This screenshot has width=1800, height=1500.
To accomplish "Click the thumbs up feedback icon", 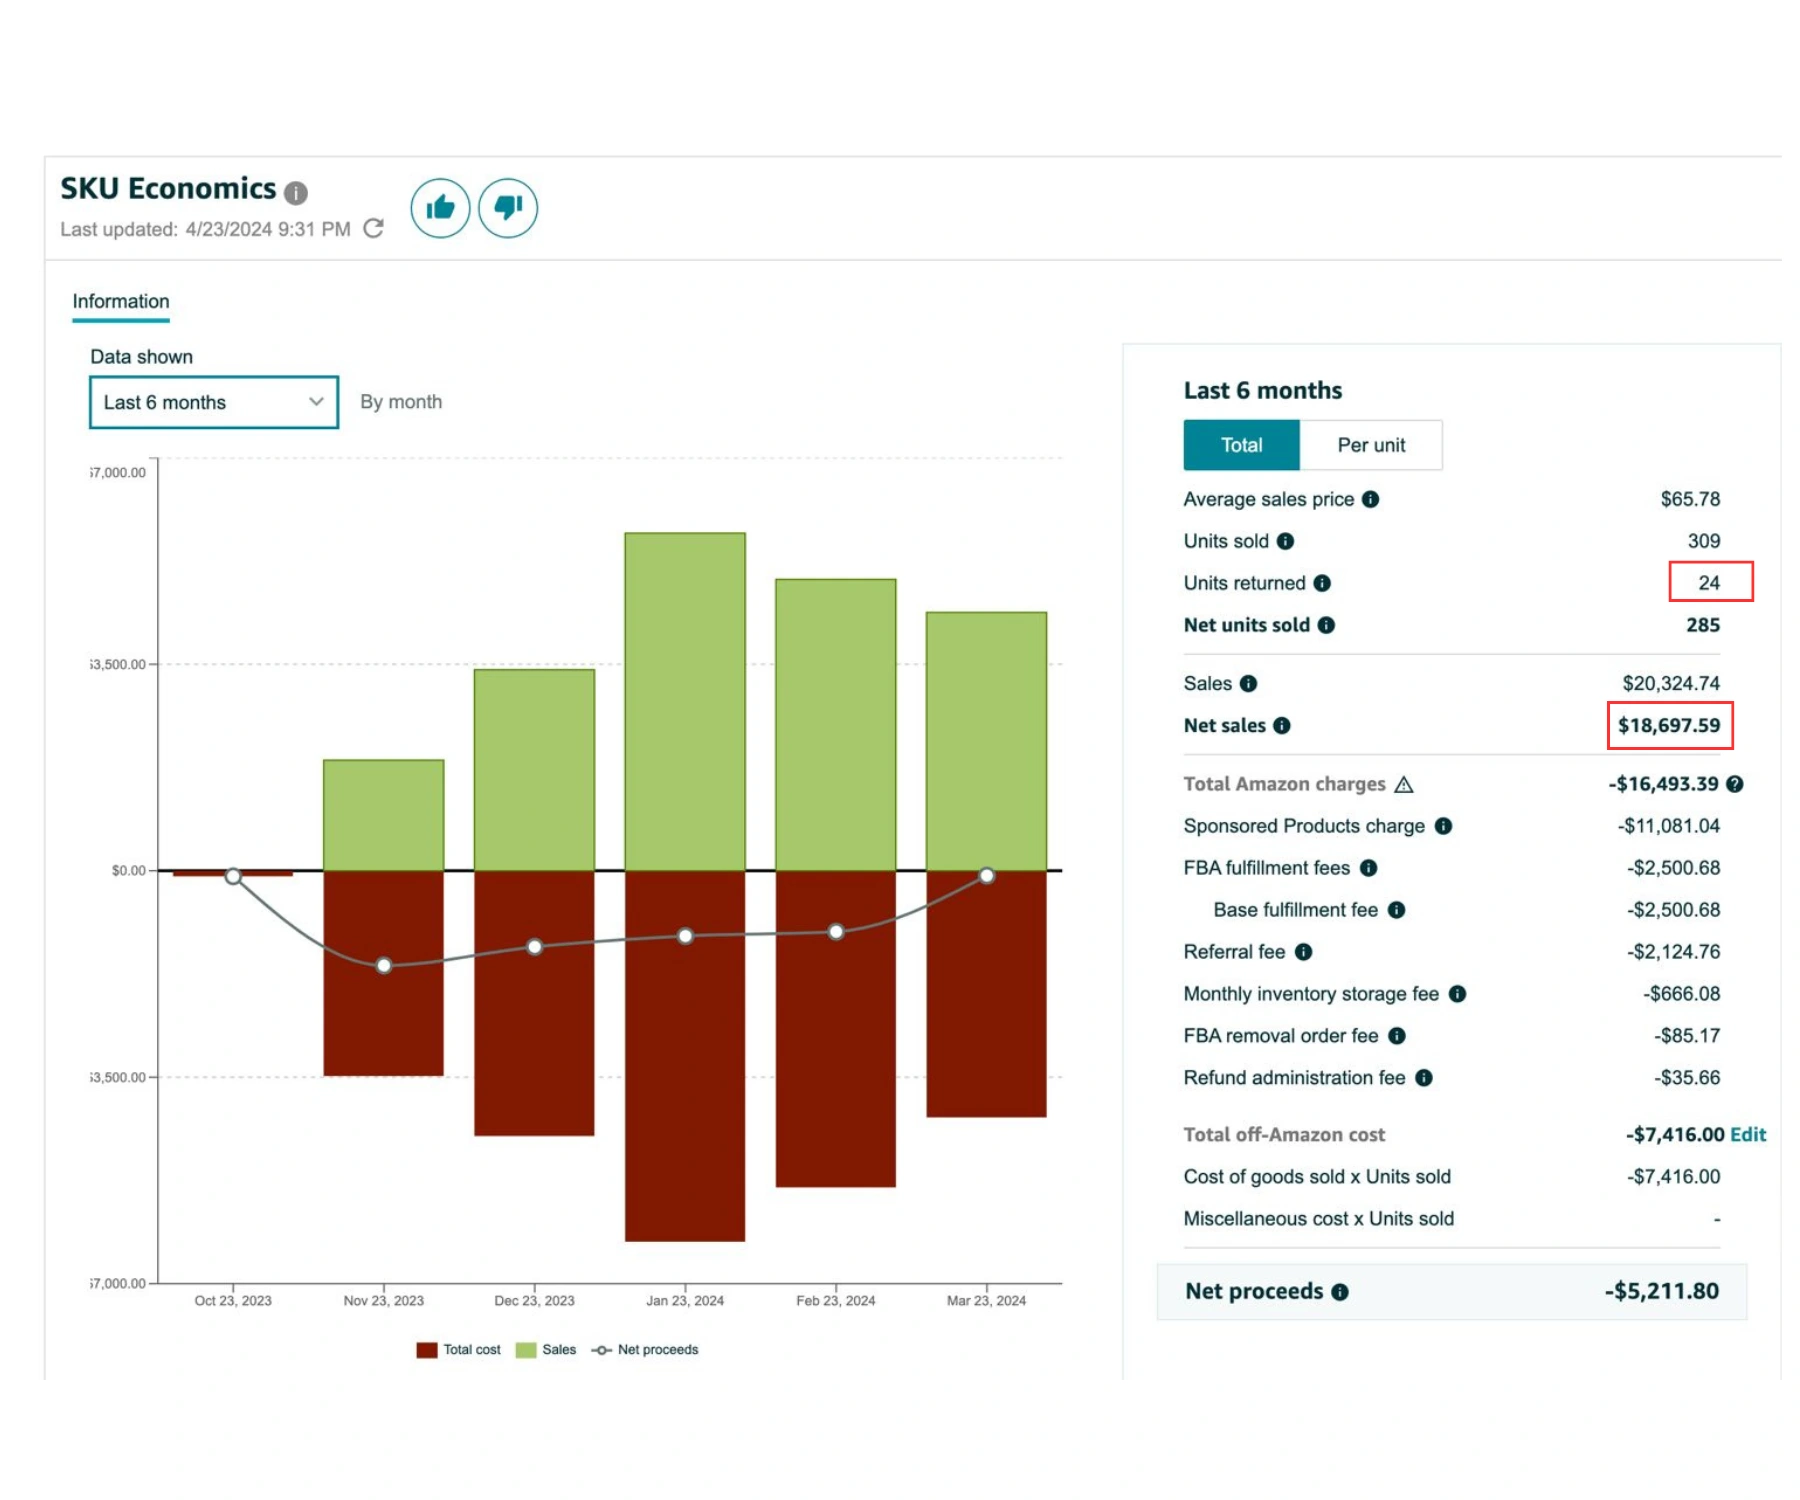I will pyautogui.click(x=440, y=208).
